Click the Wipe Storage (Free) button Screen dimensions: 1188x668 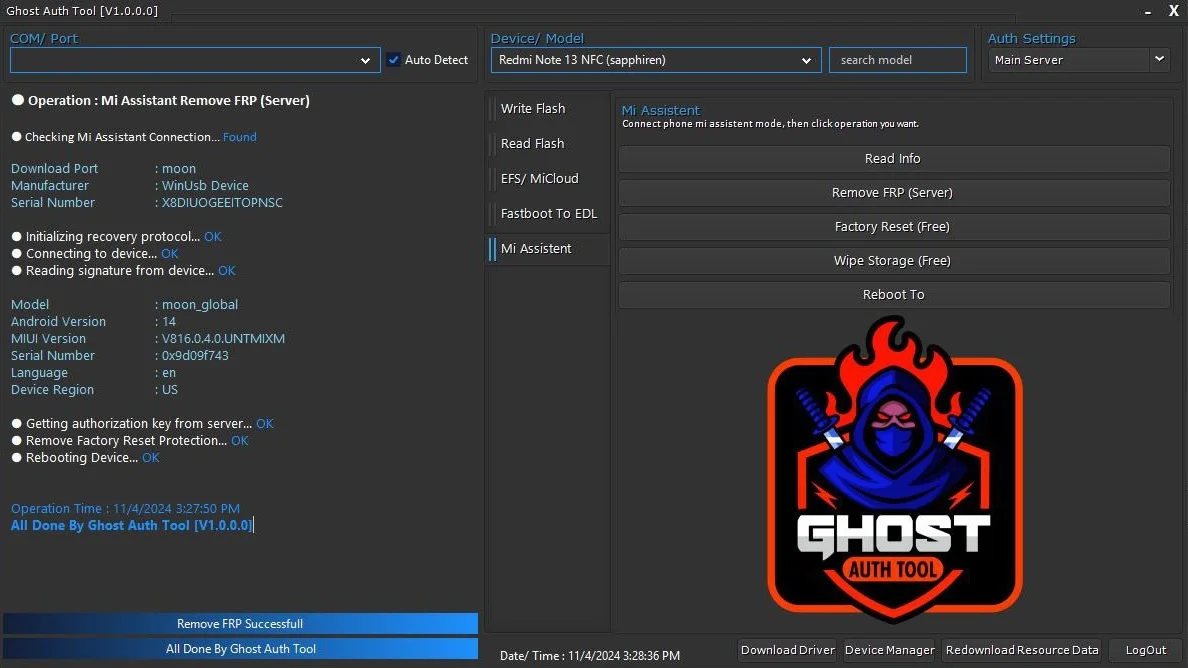point(893,261)
